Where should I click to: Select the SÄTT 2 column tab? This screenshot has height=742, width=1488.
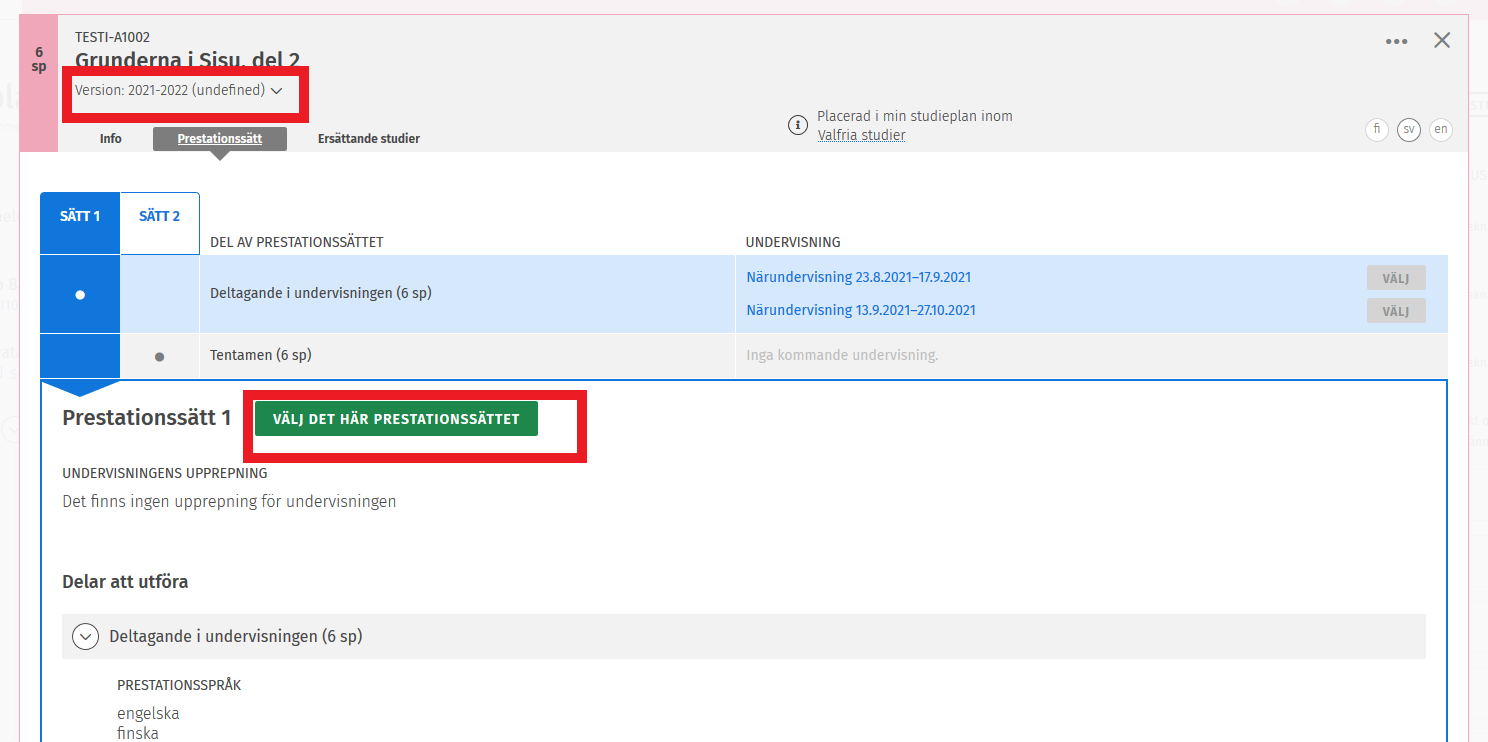click(160, 217)
